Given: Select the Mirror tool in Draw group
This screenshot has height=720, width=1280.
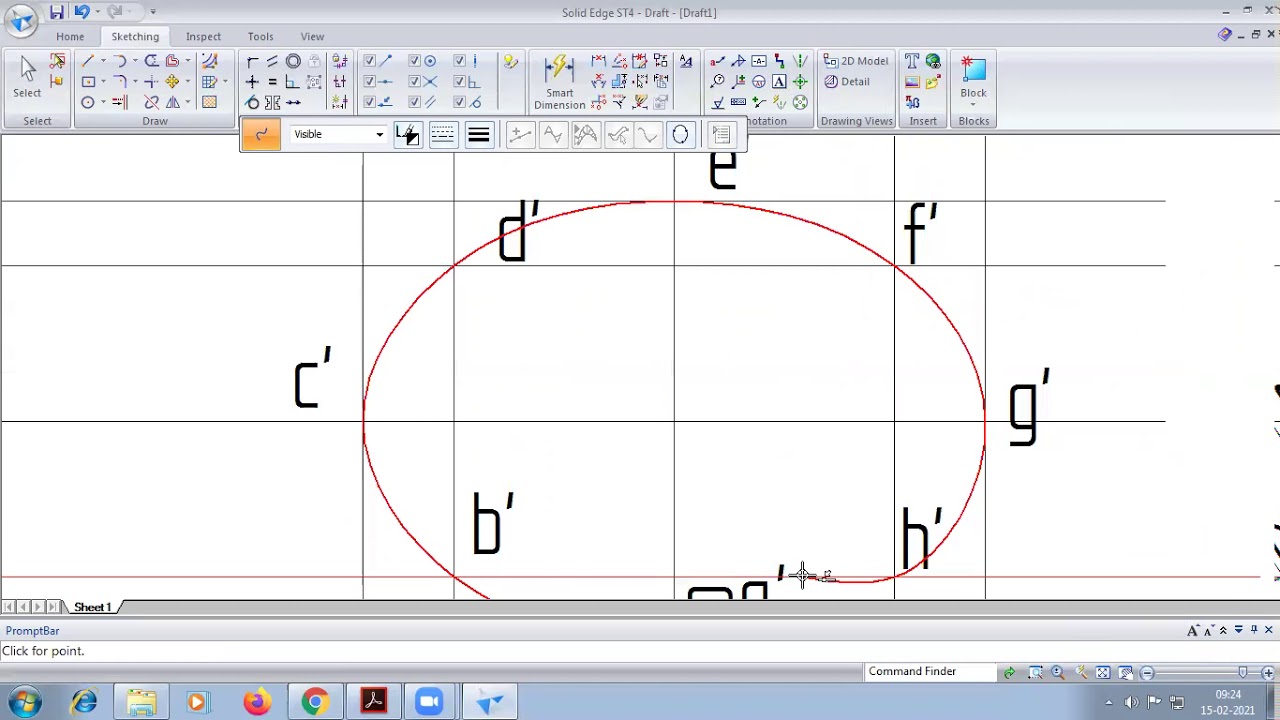Looking at the screenshot, I should click(173, 102).
